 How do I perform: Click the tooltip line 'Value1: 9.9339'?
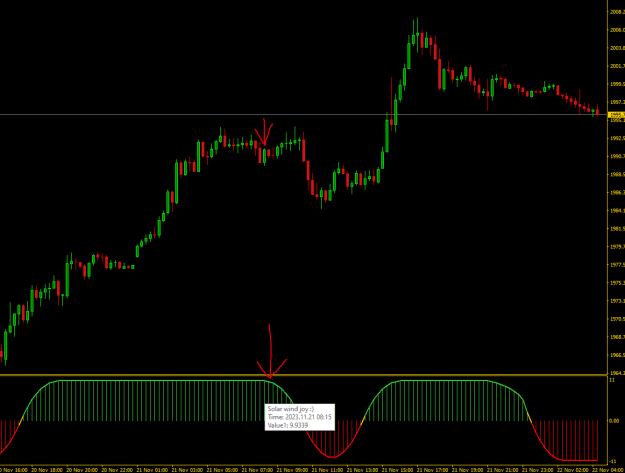pos(288,425)
